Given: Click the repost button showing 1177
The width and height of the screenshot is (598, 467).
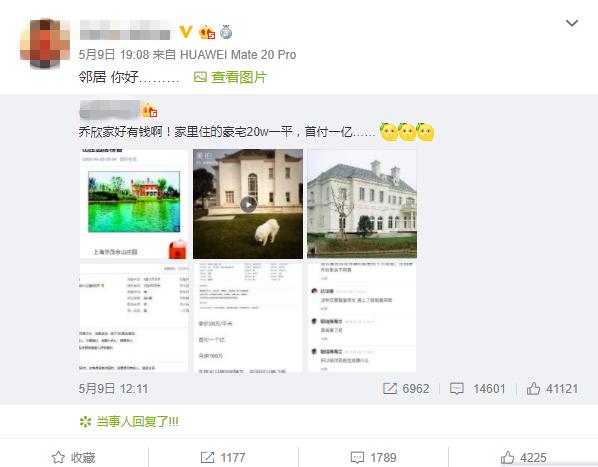Looking at the screenshot, I should 223,457.
